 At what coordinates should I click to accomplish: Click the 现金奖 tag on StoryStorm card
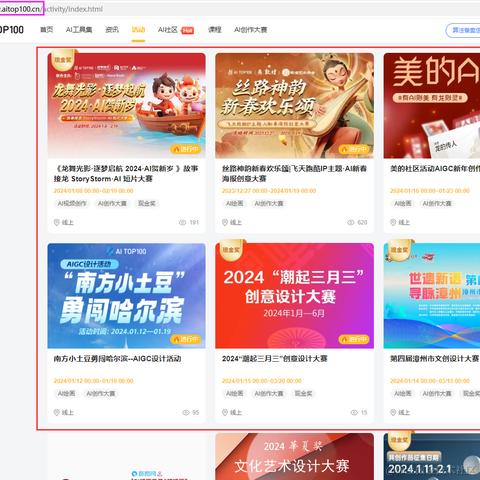(147, 203)
